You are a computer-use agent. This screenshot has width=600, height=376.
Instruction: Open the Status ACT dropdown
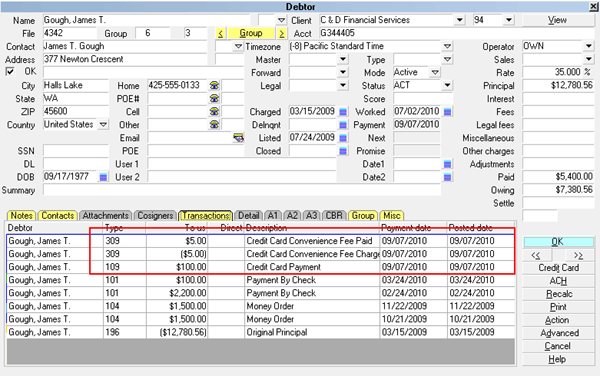click(x=447, y=85)
